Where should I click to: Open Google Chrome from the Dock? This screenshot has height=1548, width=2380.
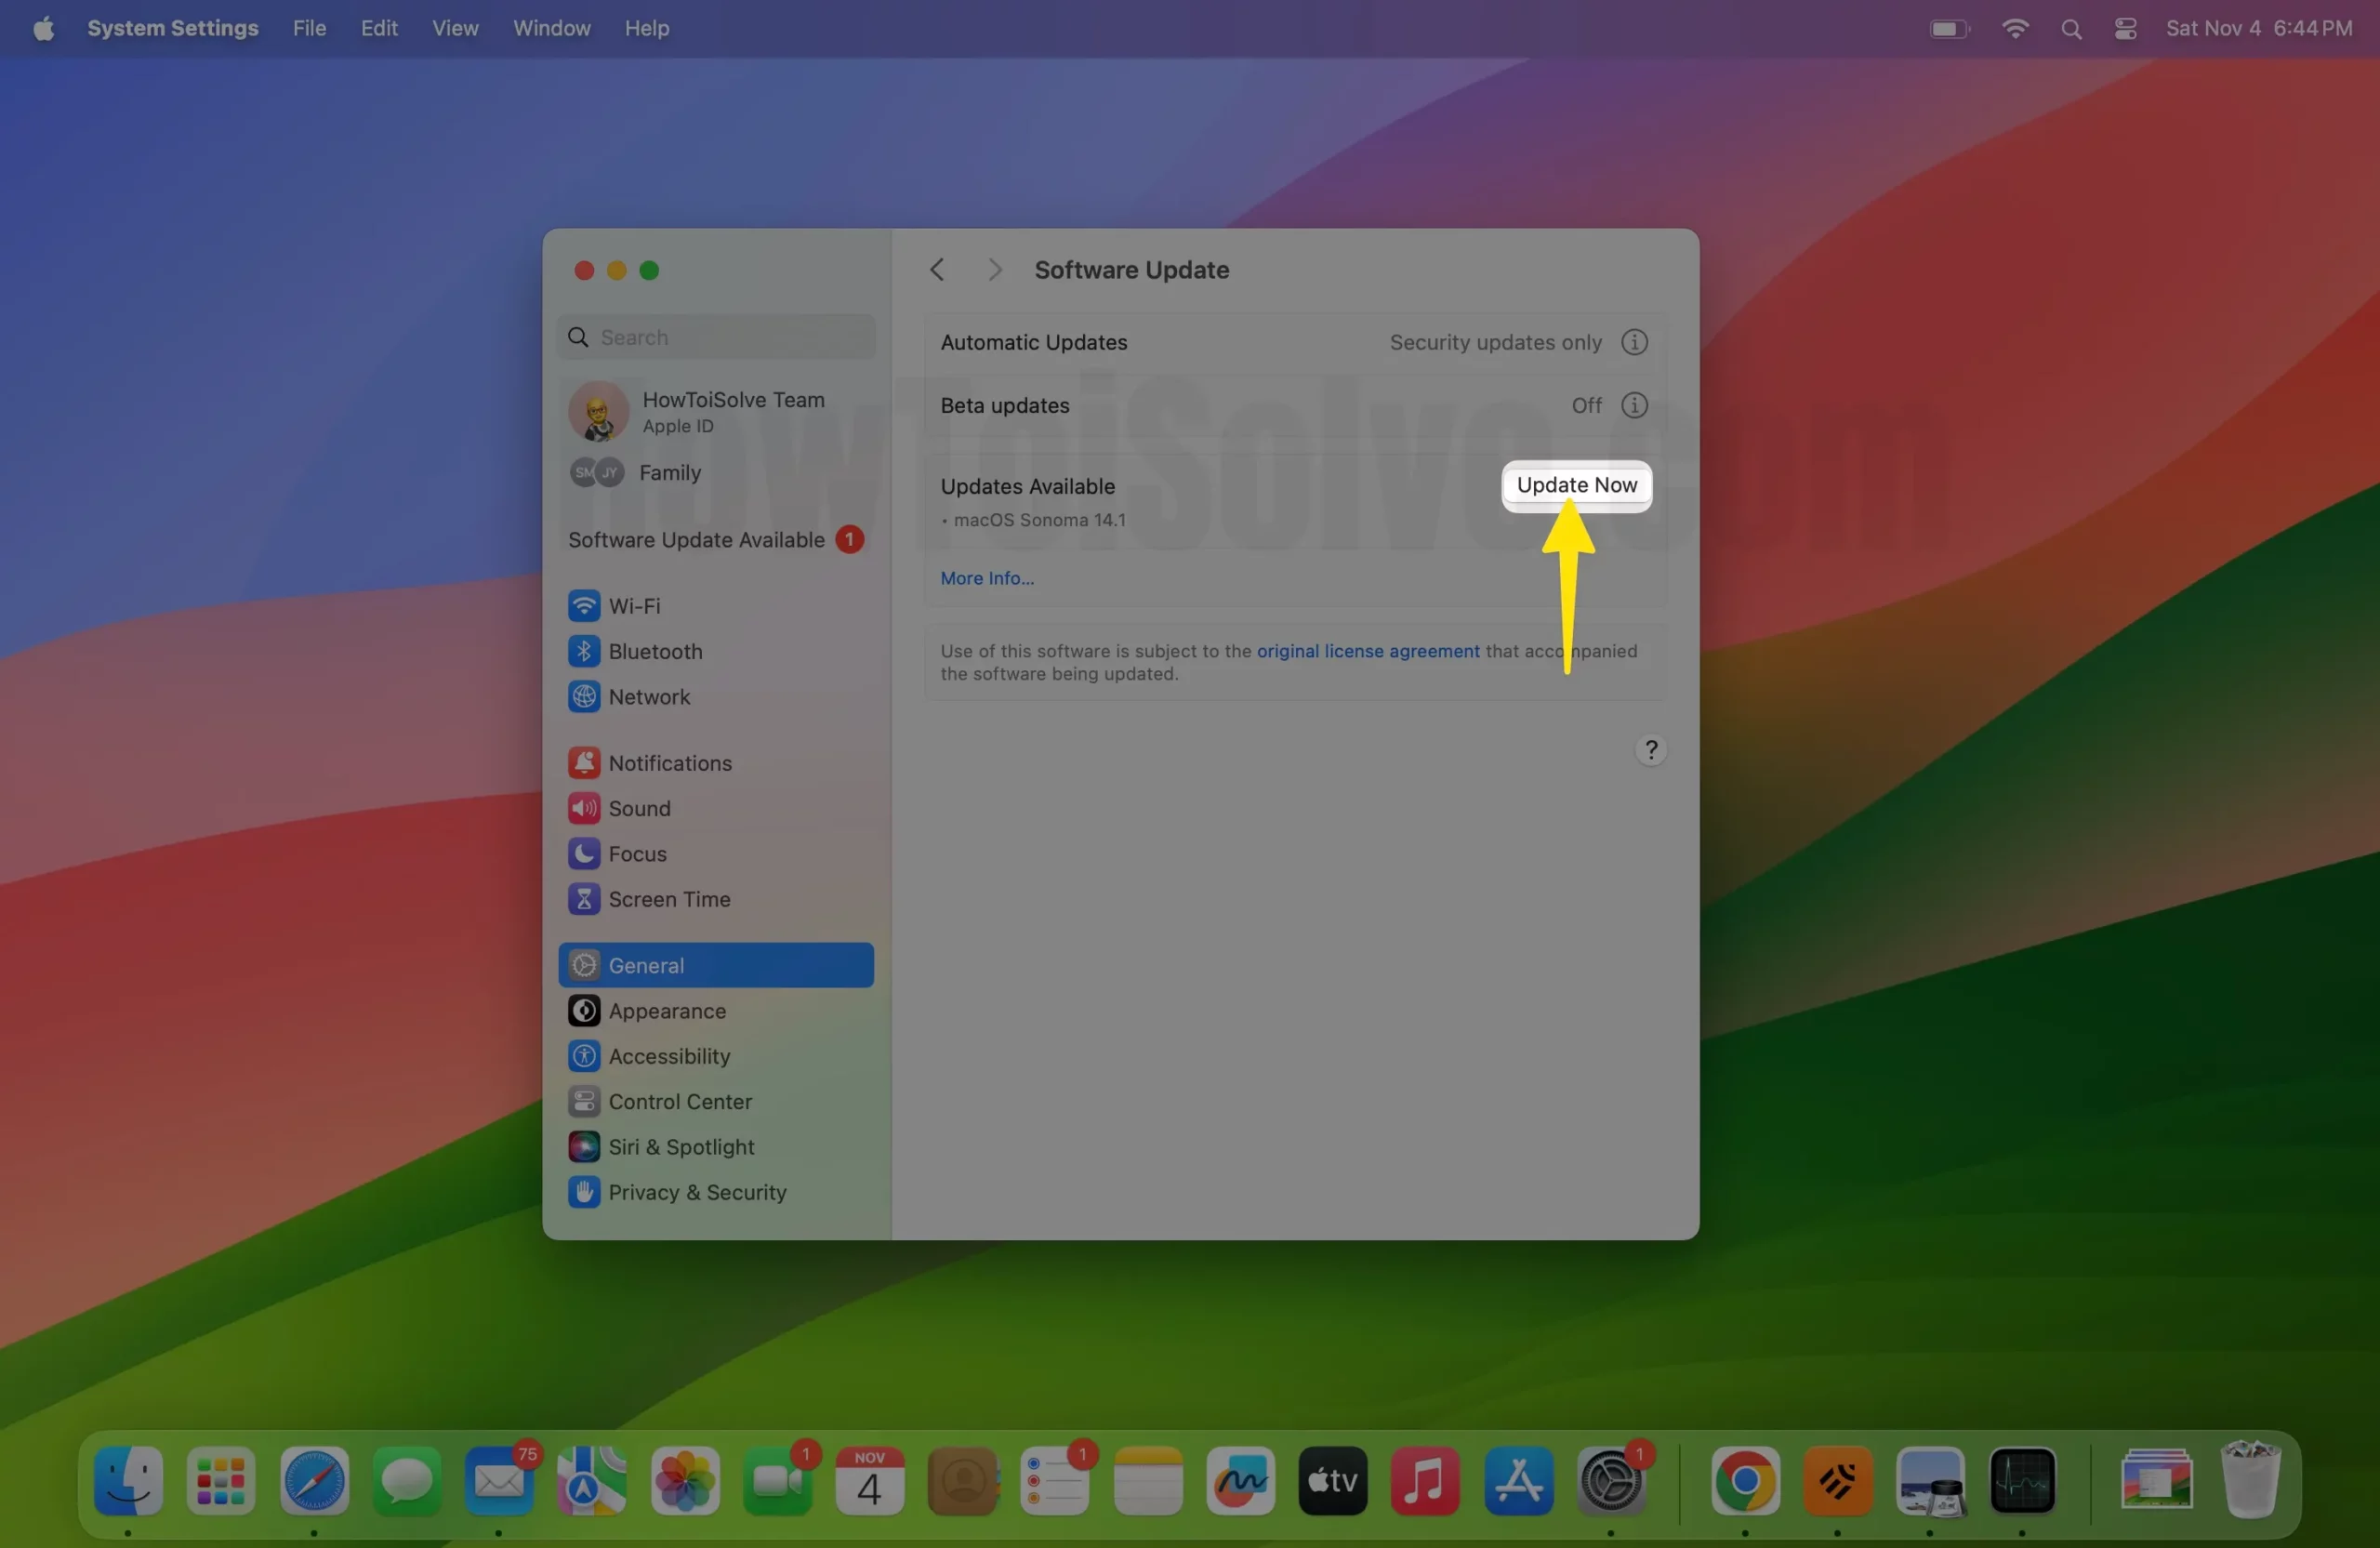click(x=1745, y=1480)
